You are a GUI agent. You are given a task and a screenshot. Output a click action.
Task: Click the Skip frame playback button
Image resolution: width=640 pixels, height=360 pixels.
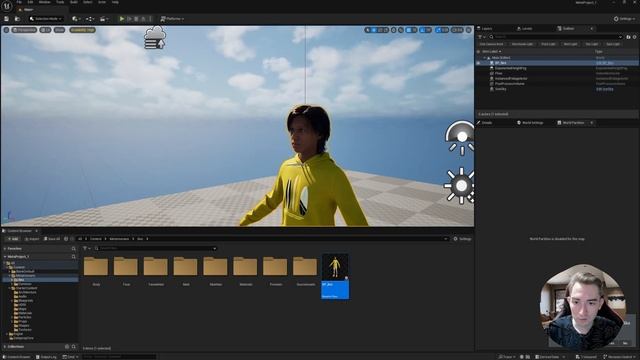click(129, 19)
